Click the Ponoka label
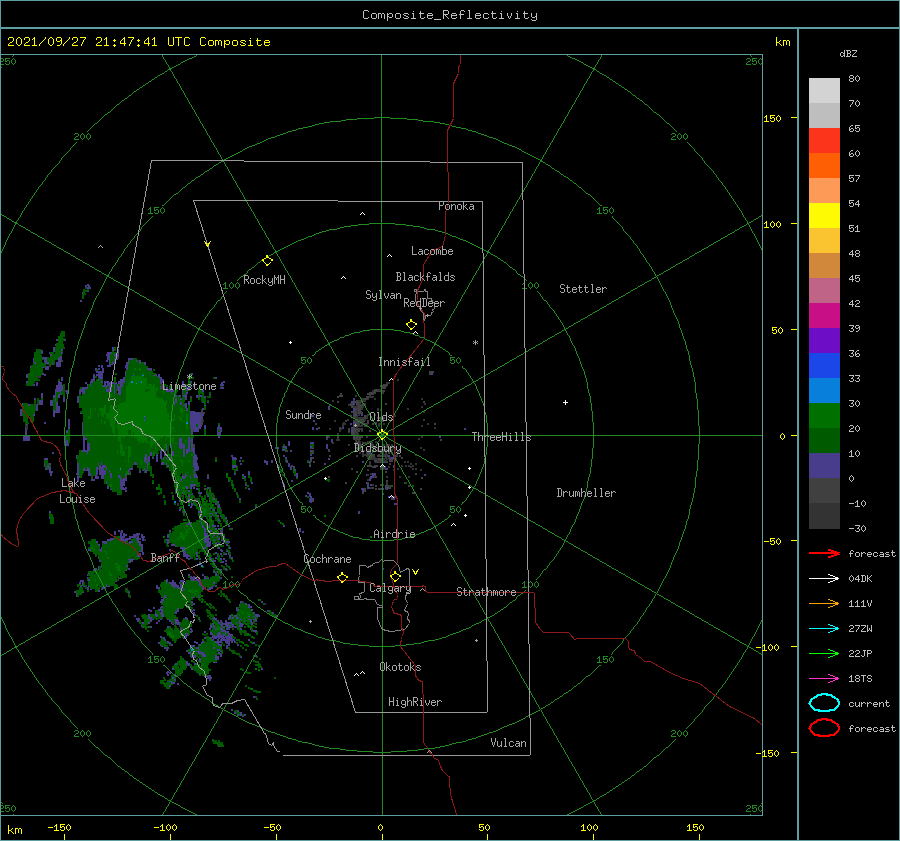Screen dimensions: 900x841 pyautogui.click(x=456, y=206)
